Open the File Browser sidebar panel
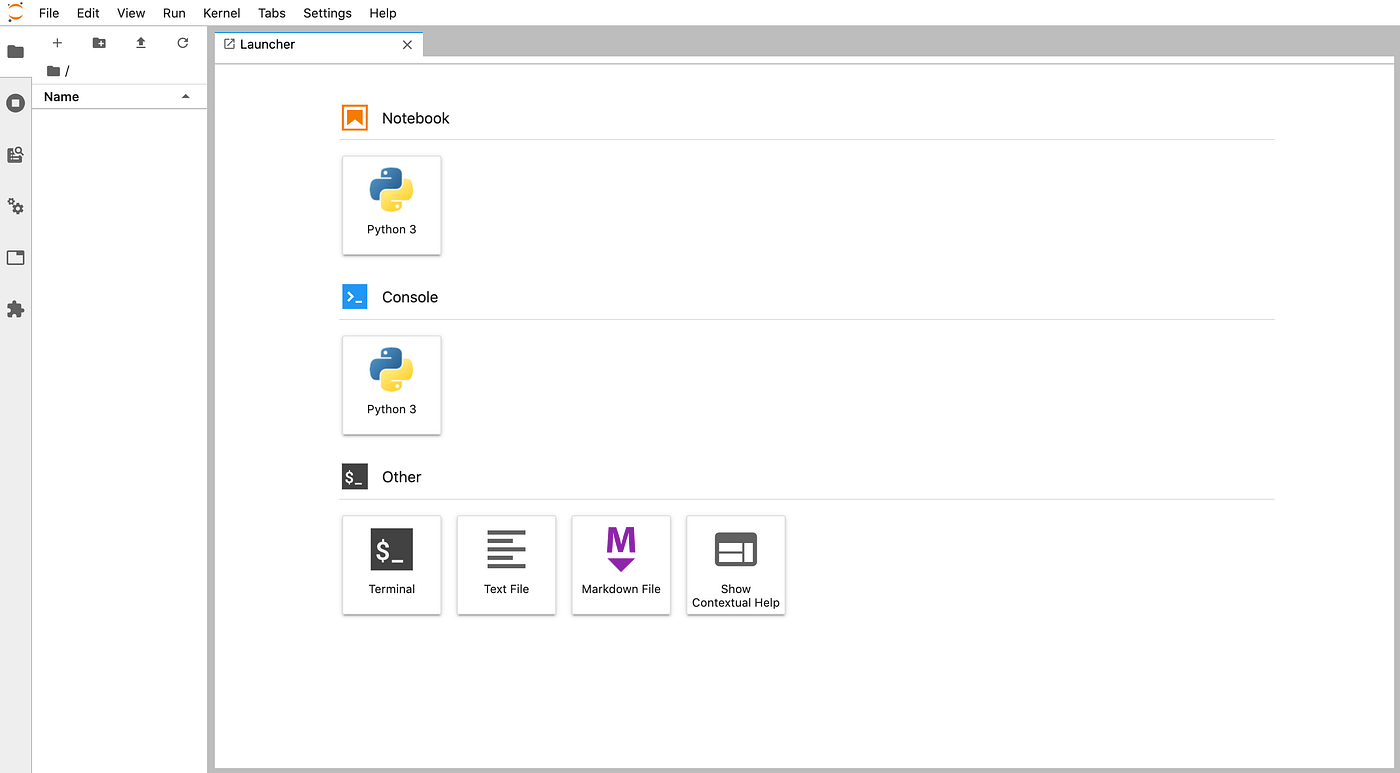The height and width of the screenshot is (773, 1400). click(x=15, y=51)
